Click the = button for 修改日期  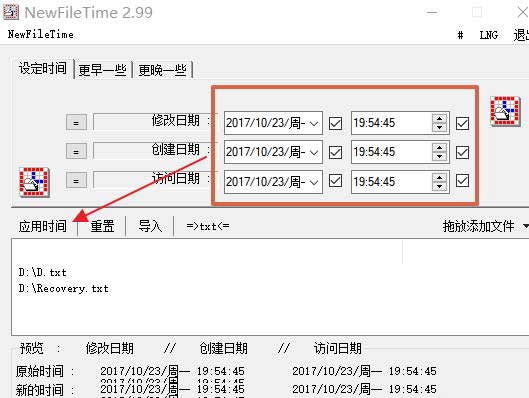coord(76,122)
